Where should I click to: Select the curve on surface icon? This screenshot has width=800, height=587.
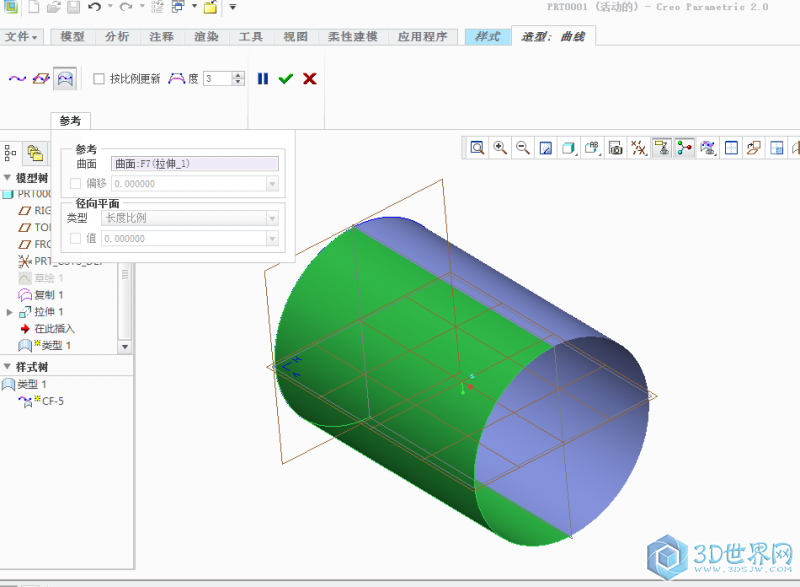pyautogui.click(x=65, y=79)
